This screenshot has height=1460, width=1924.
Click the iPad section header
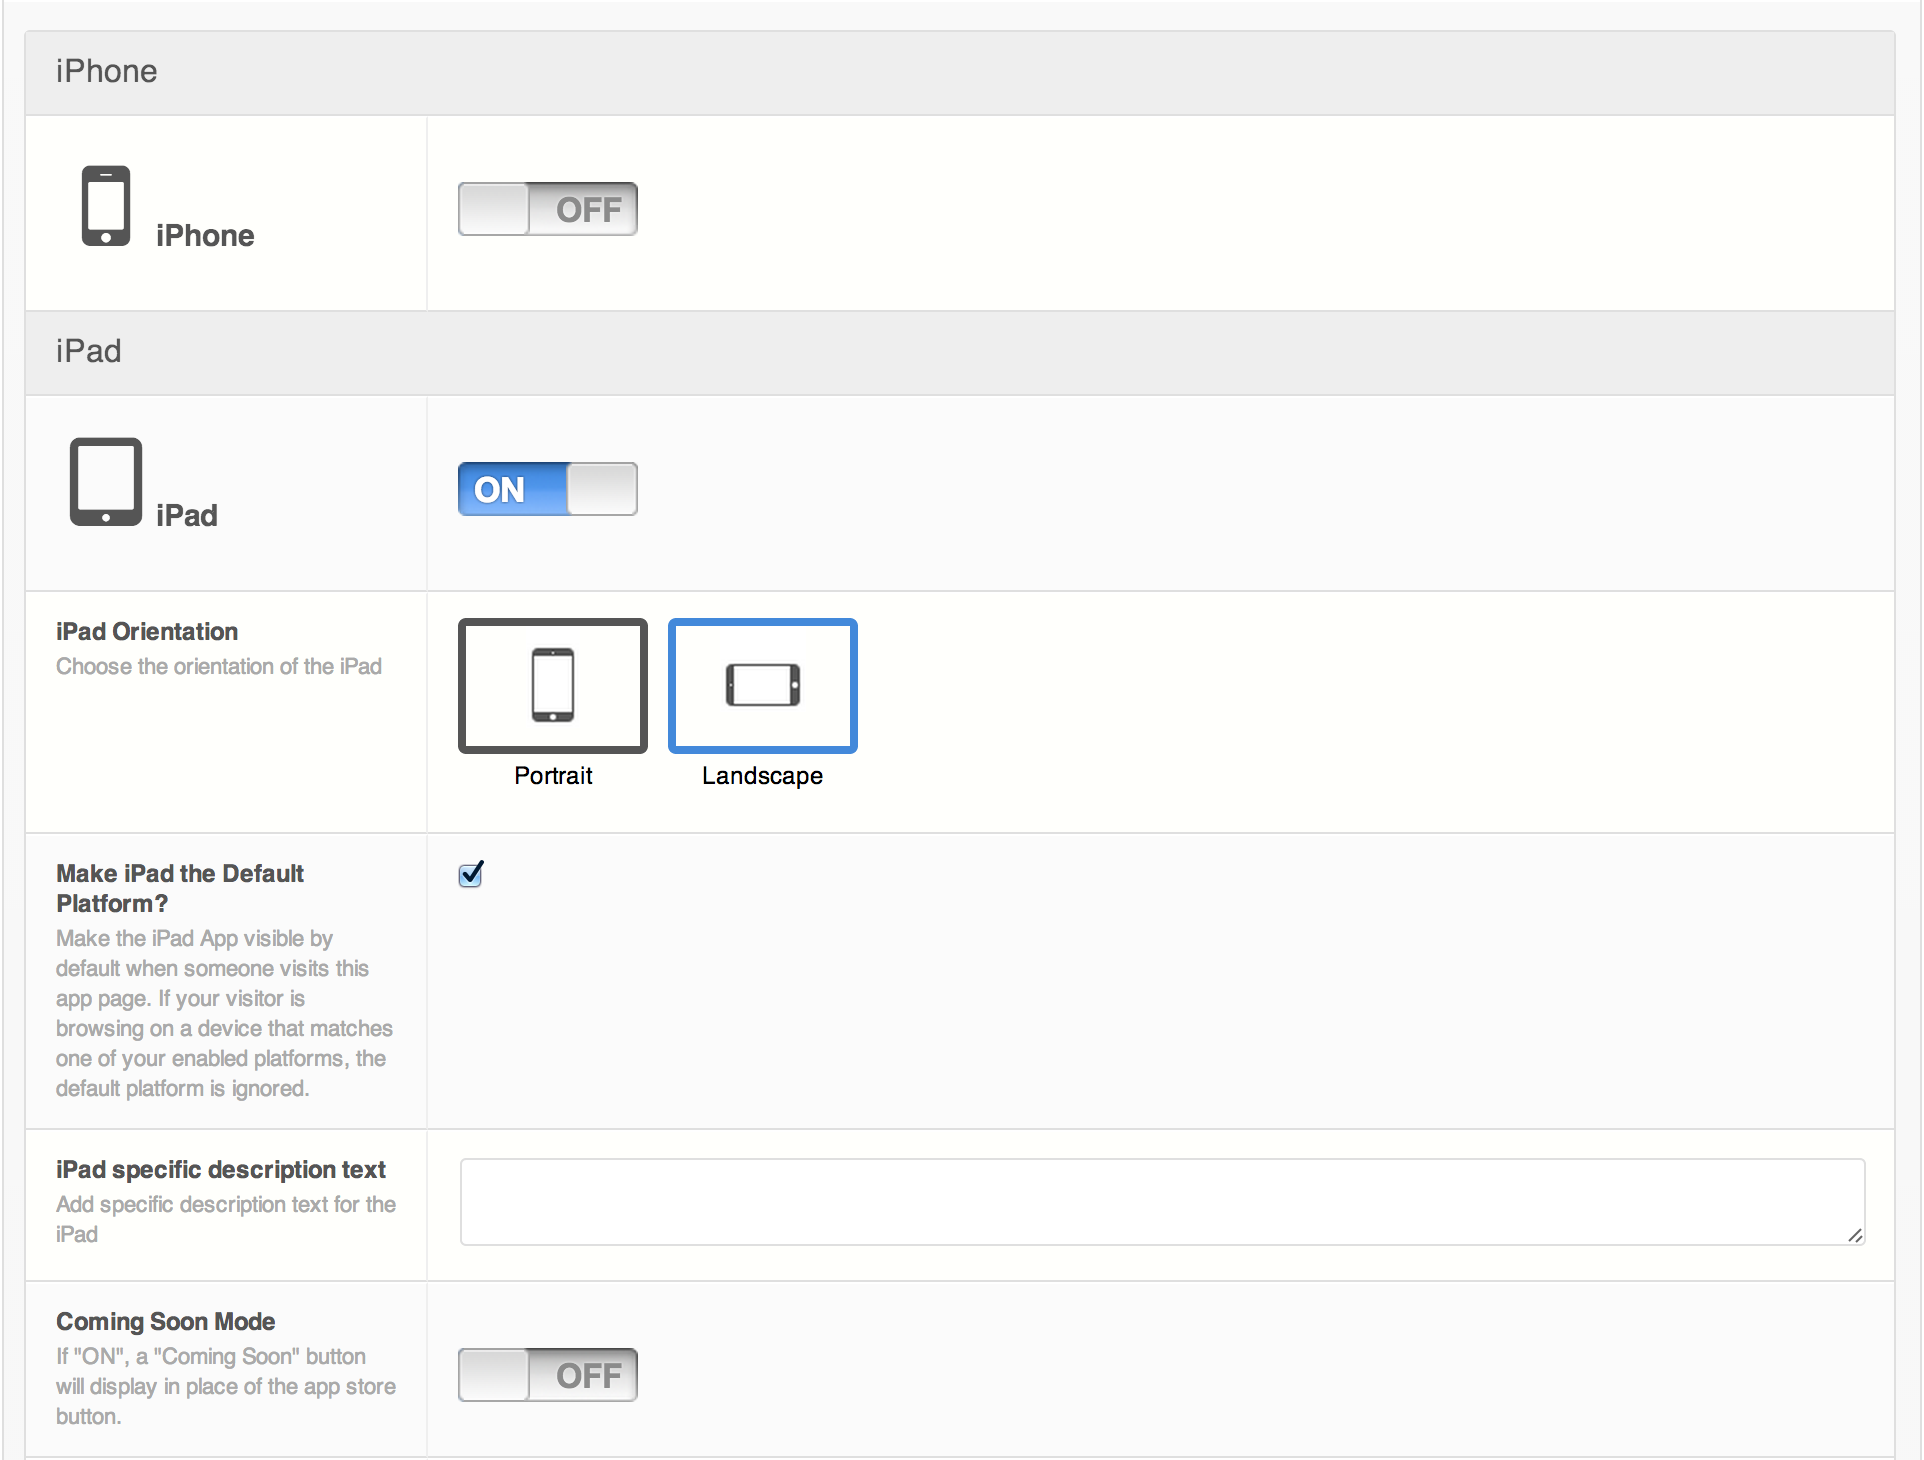coord(960,352)
